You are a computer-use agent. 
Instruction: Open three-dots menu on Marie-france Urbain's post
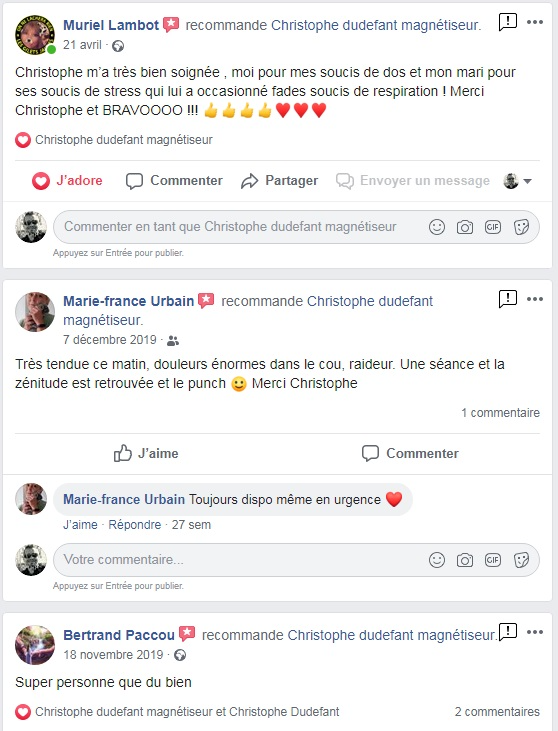[535, 299]
